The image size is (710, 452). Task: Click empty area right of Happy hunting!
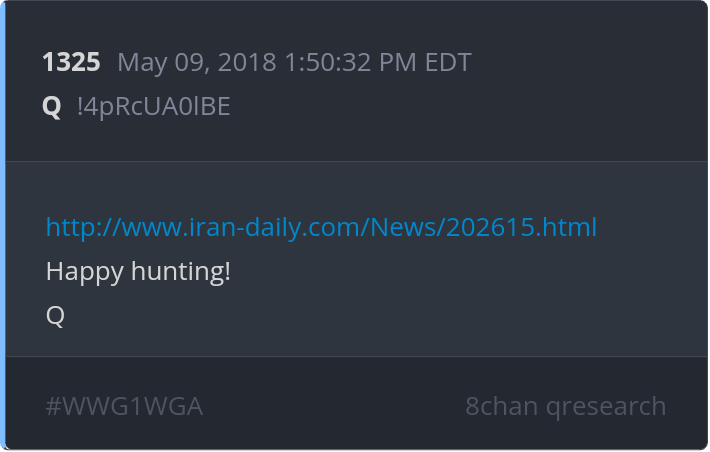pyautogui.click(x=453, y=272)
